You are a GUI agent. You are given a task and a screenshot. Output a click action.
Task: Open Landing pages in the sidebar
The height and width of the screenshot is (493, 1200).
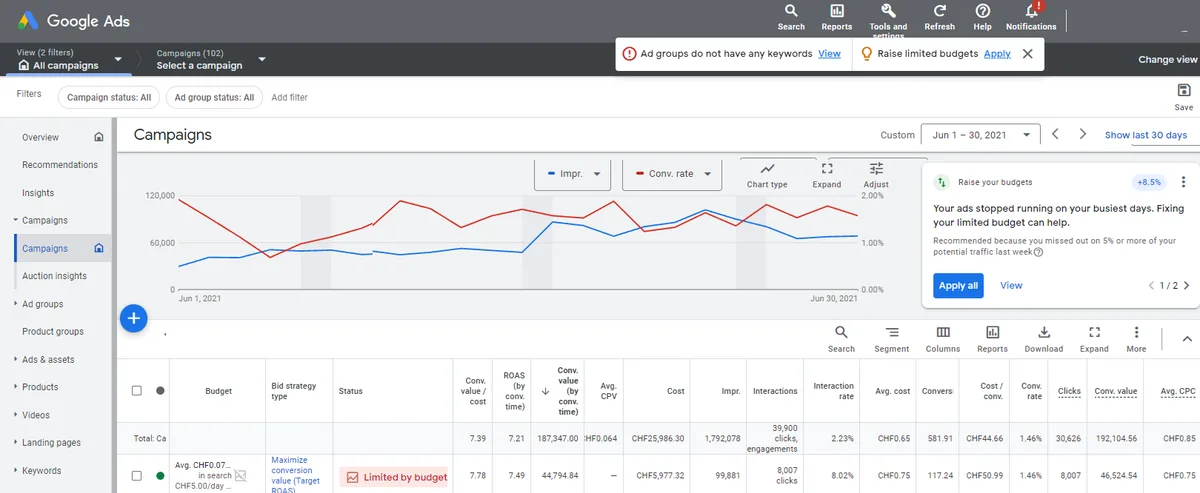51,442
